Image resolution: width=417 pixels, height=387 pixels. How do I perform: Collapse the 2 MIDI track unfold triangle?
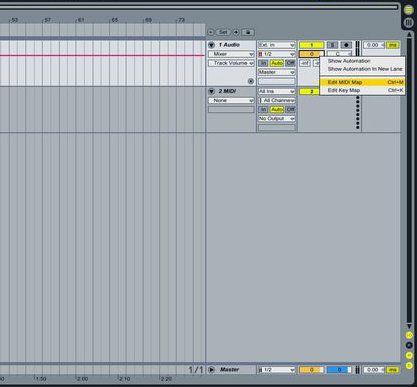(x=211, y=91)
